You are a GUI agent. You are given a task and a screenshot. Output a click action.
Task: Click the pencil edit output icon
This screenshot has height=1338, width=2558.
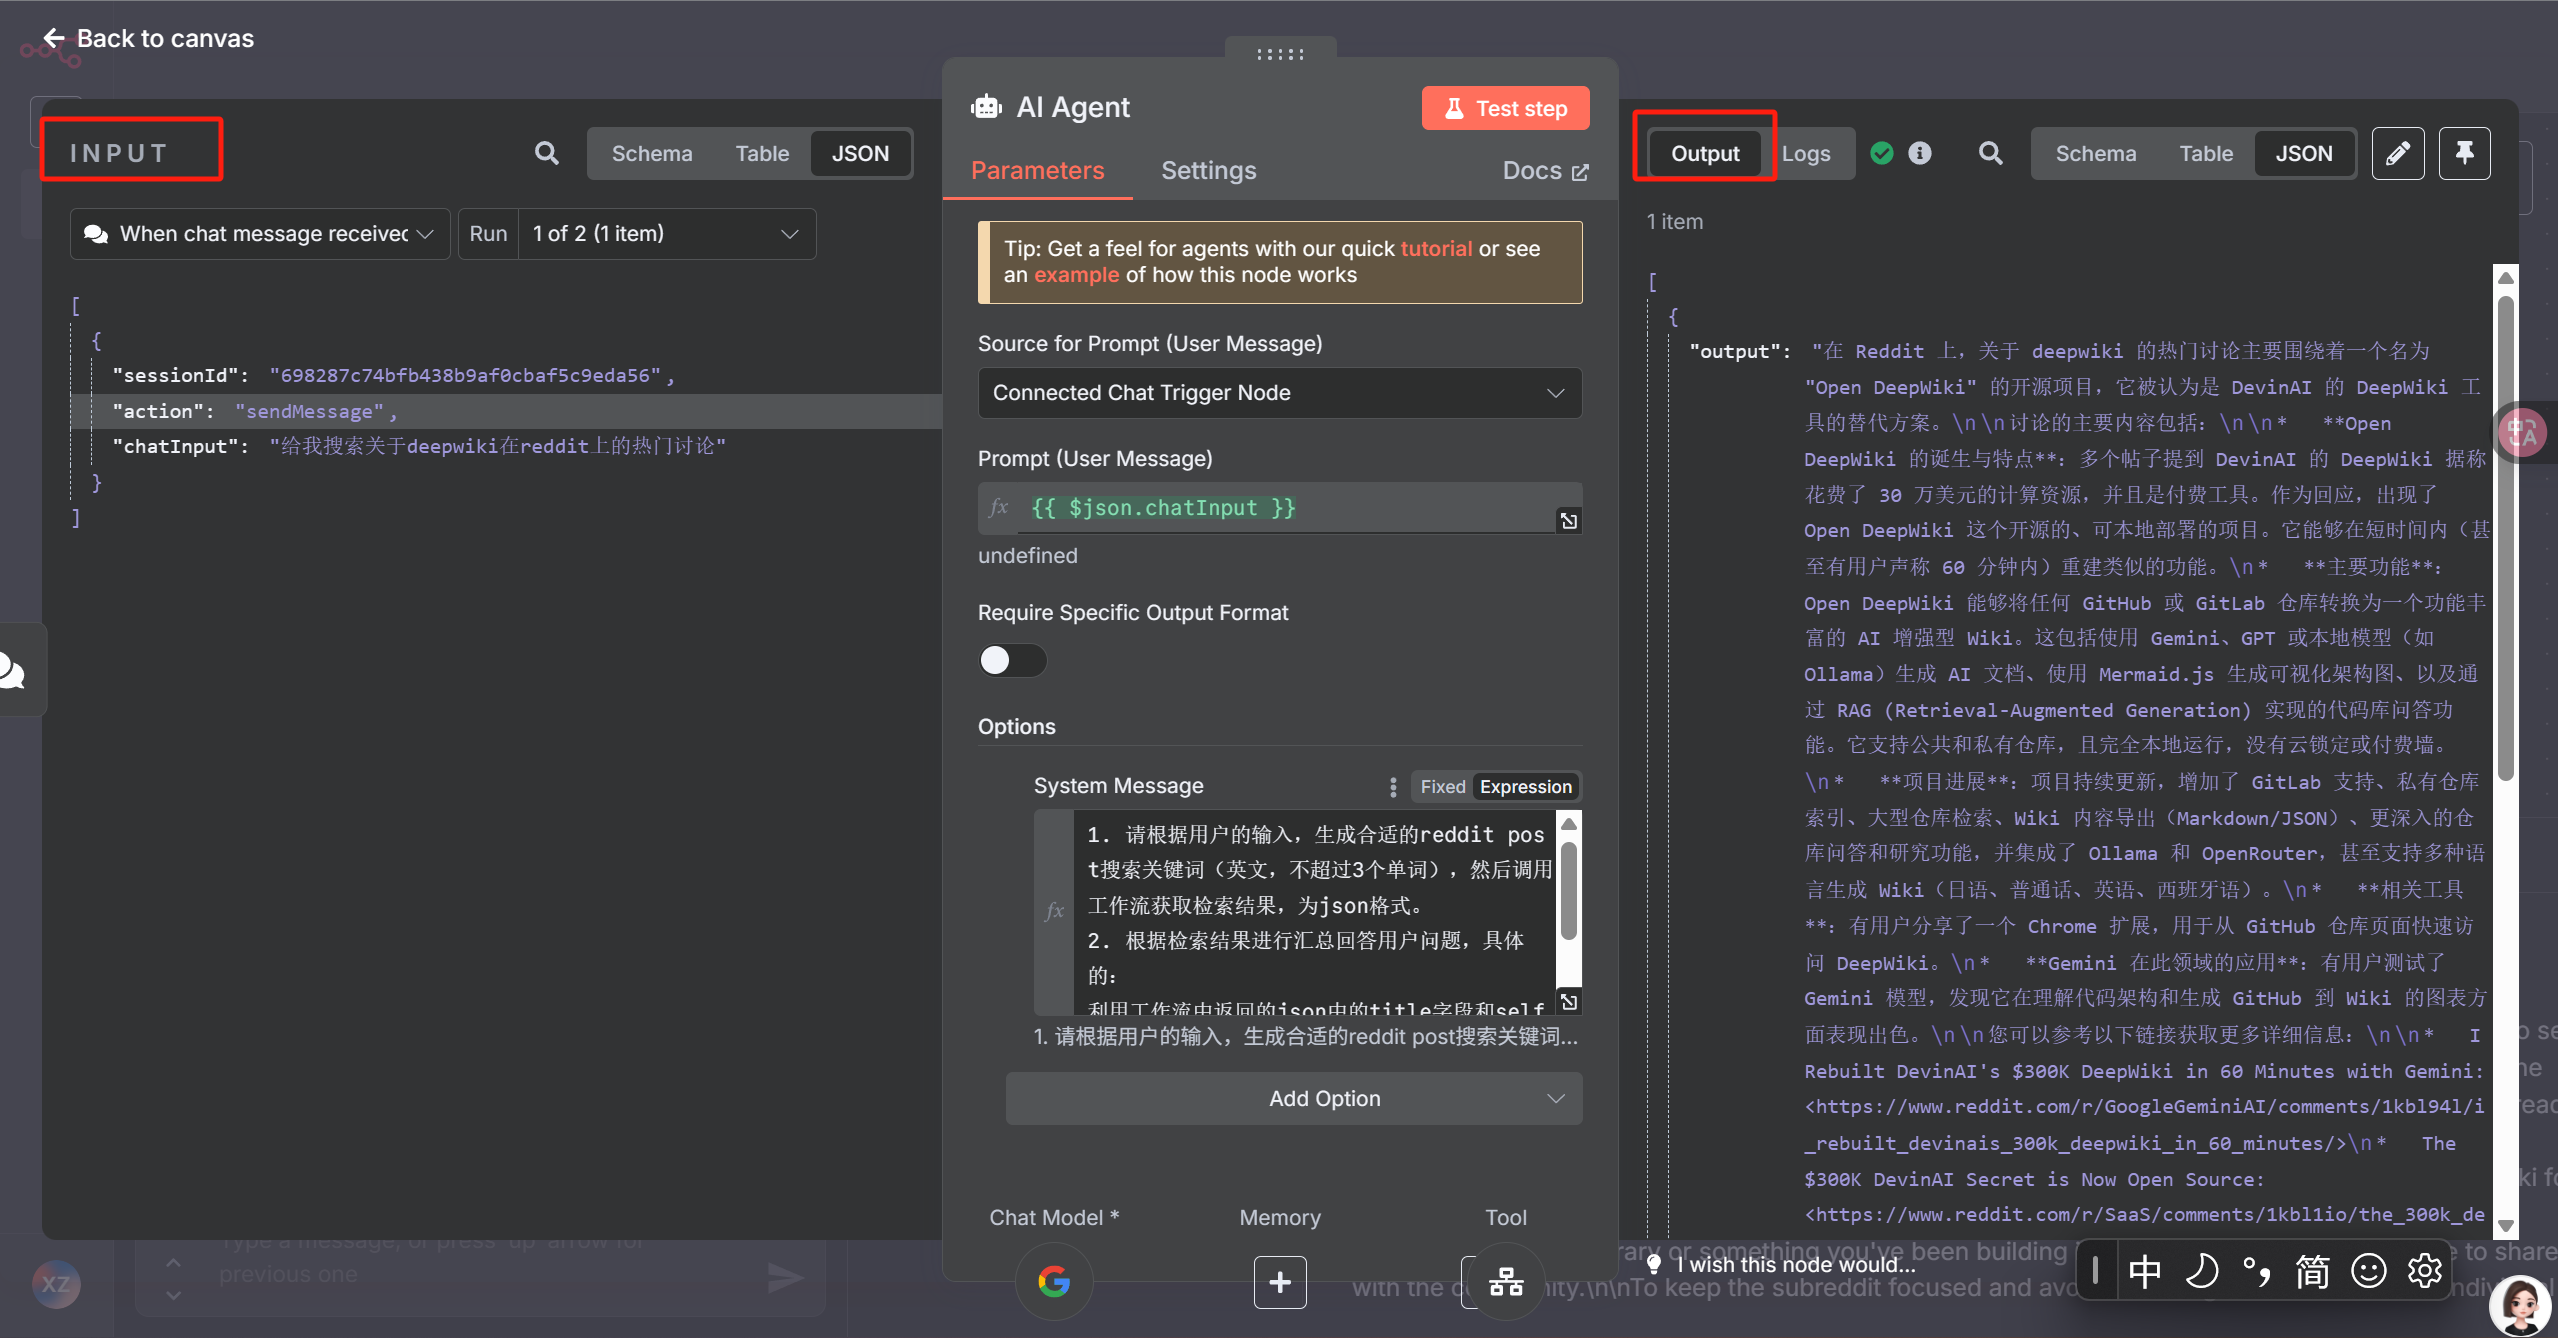[2397, 153]
